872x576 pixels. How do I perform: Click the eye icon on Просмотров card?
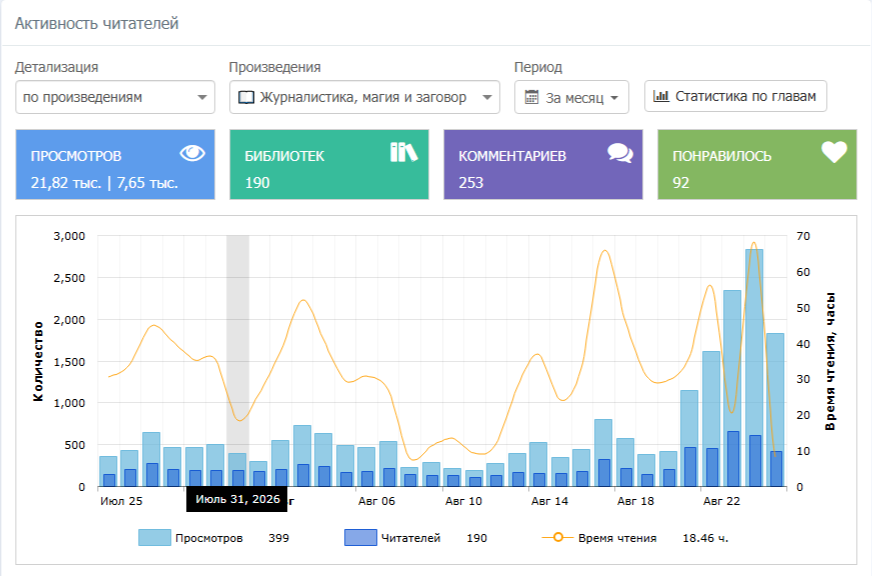coord(192,153)
